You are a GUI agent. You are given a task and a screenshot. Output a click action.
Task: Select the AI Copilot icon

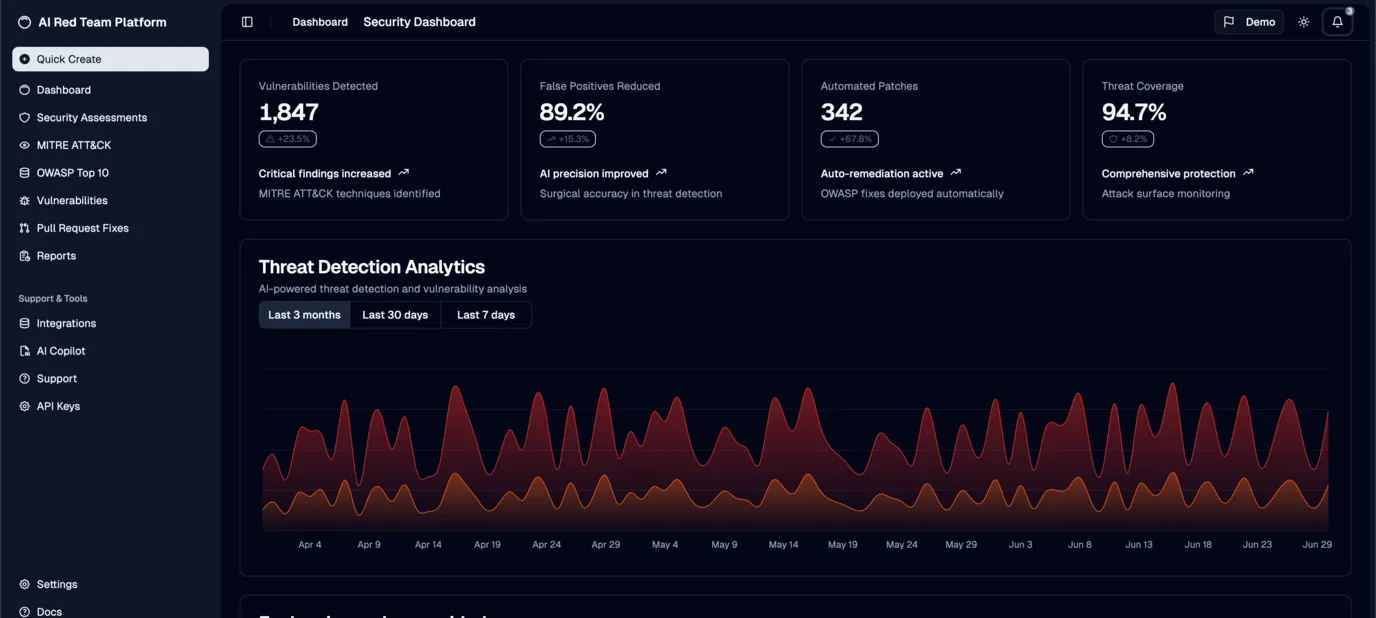(23, 351)
